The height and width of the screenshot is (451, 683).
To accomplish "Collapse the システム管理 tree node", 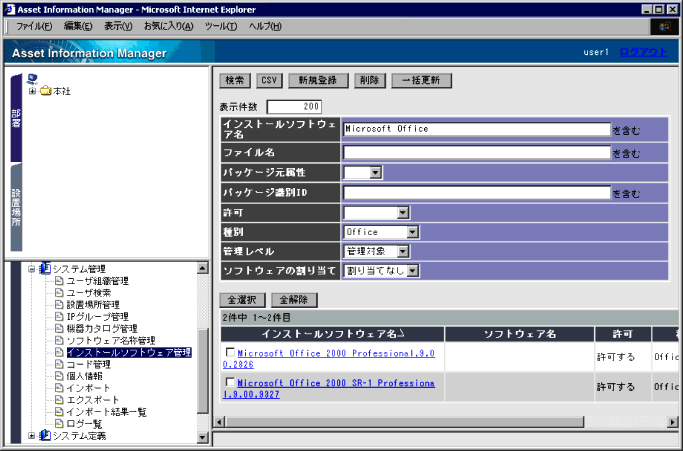I will [x=32, y=269].
